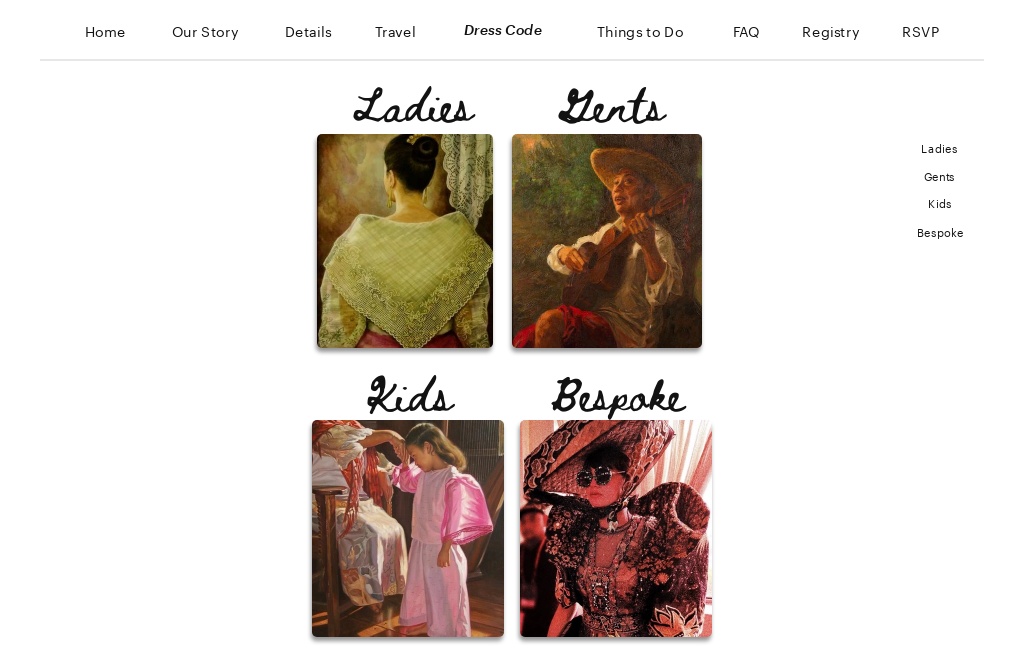Go to the Our Story page

[x=205, y=32]
